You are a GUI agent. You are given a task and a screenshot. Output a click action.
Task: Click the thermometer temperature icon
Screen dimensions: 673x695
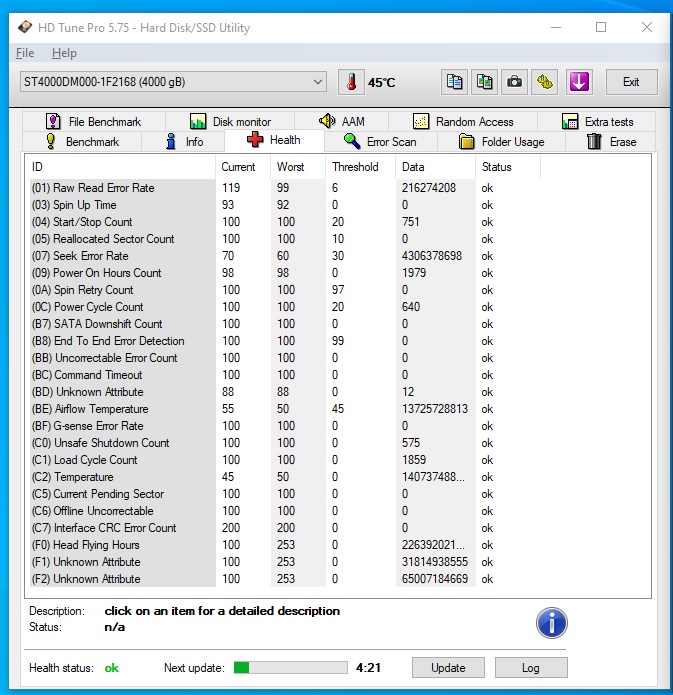[x=352, y=82]
